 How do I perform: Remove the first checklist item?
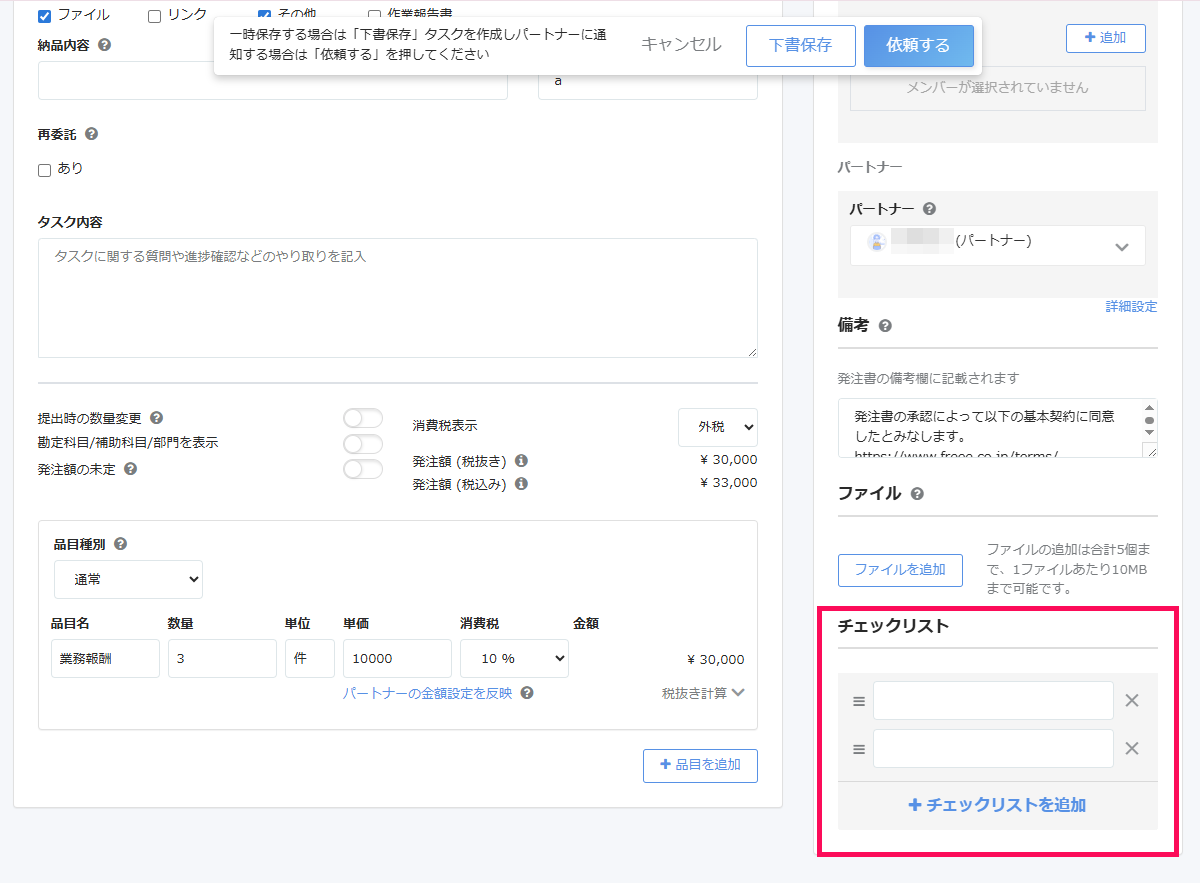click(1132, 701)
